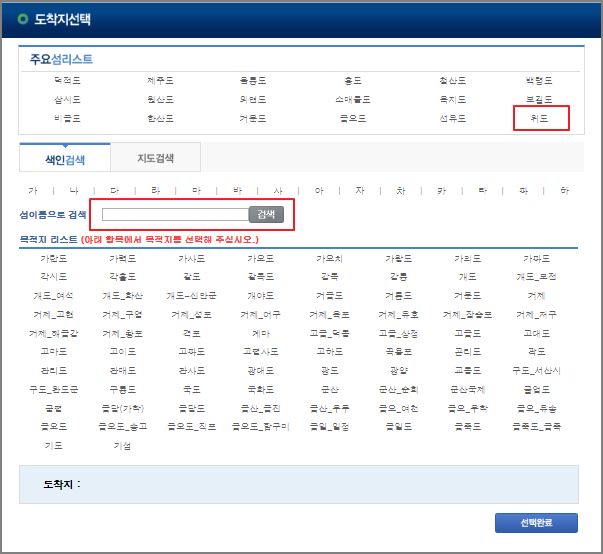Click the 선택완료 button
This screenshot has height=554, width=603.
(x=536, y=523)
